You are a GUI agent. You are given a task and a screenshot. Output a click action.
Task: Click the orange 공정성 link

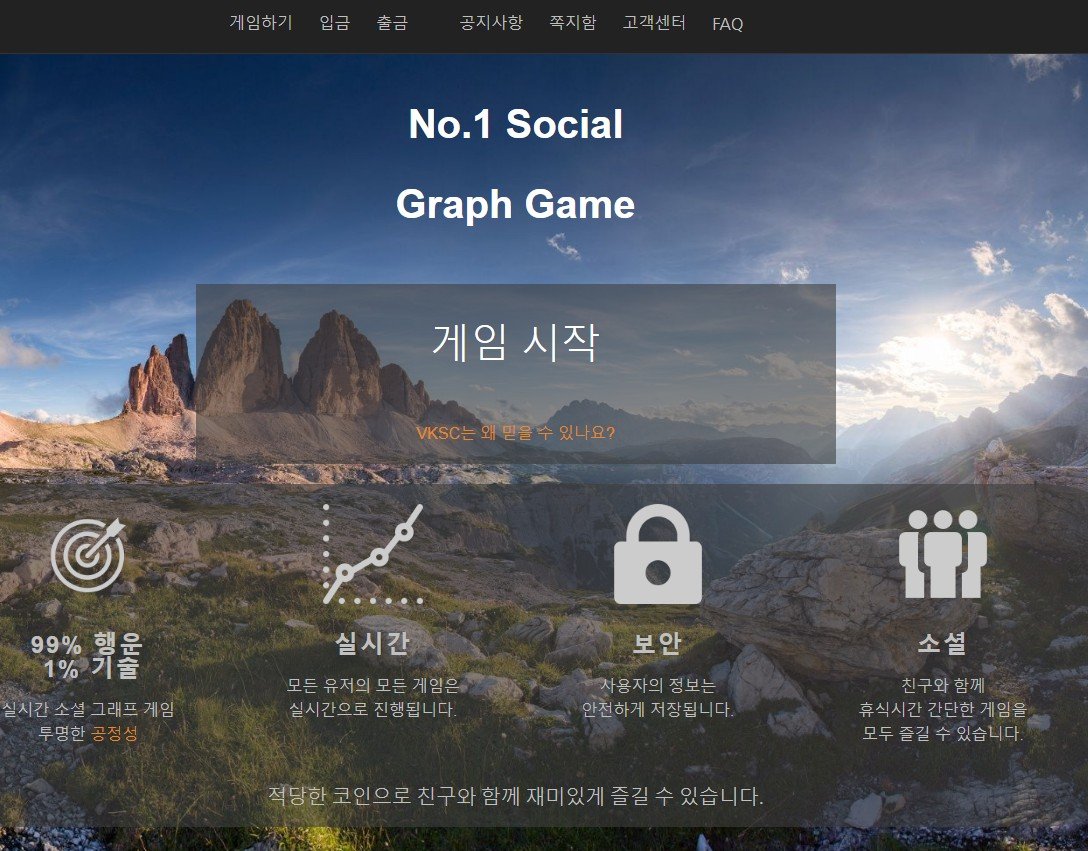coord(114,734)
